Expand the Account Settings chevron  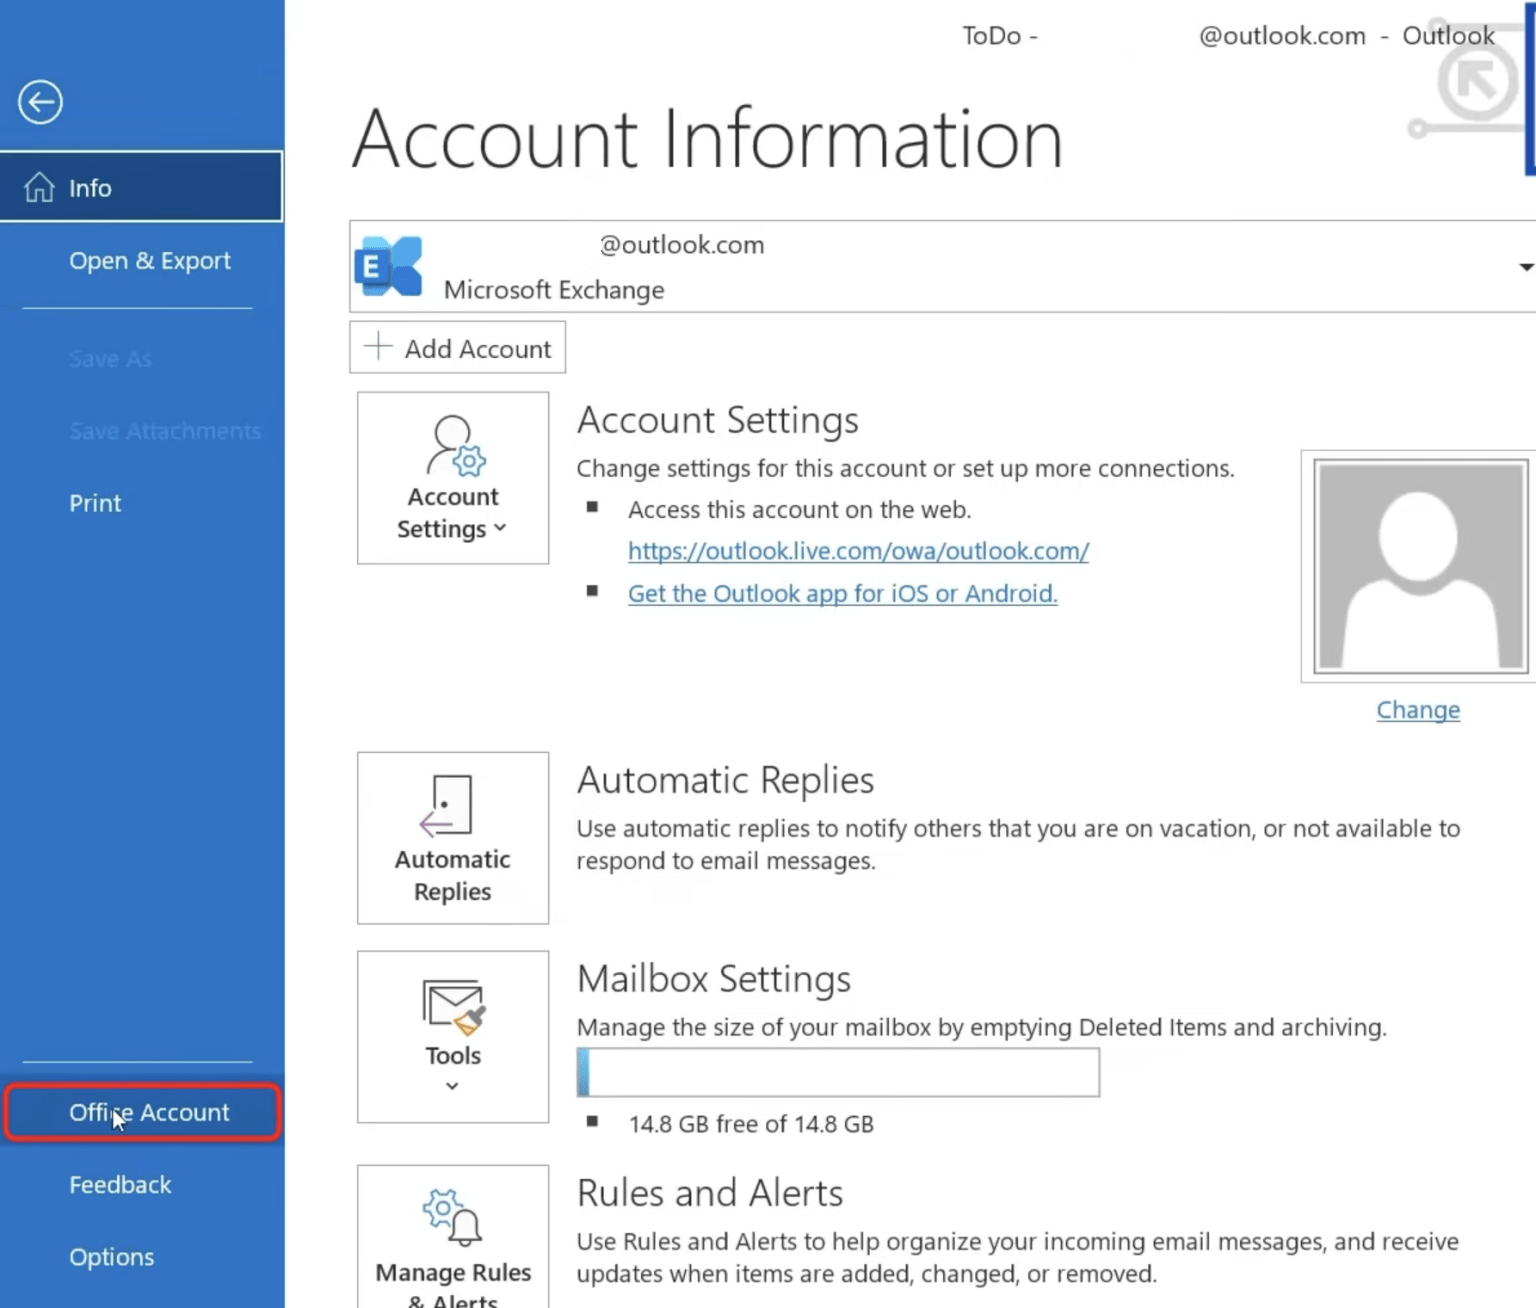[501, 529]
